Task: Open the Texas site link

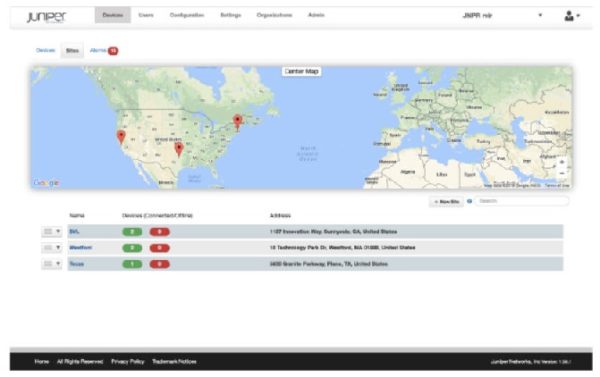Action: pyautogui.click(x=77, y=264)
